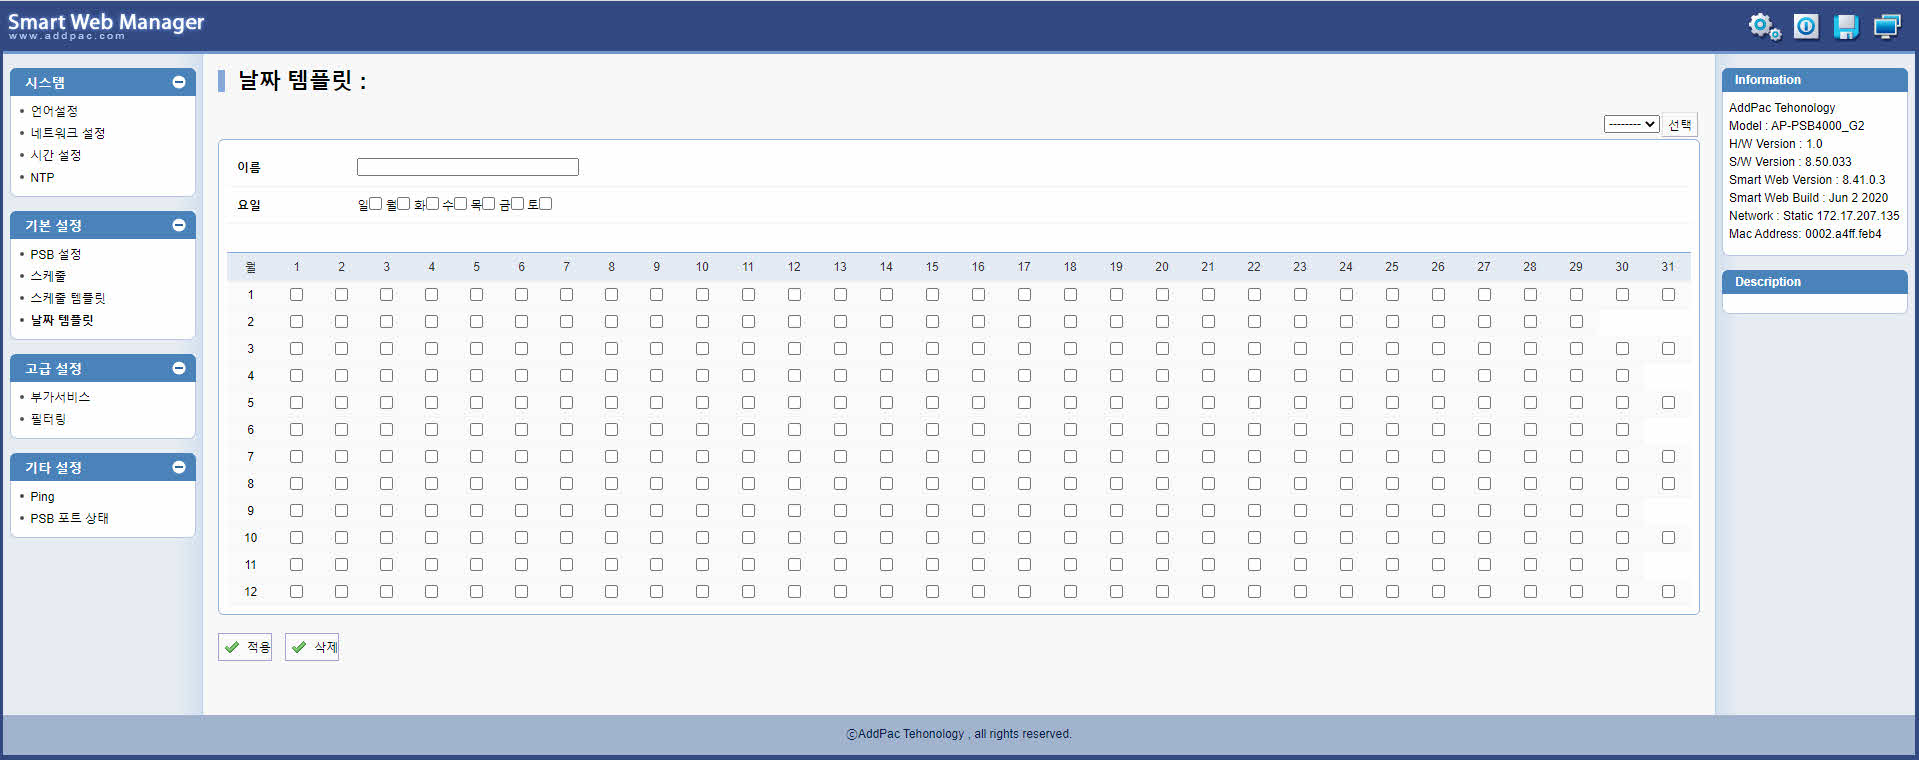Click the information icon in top bar

point(1806,27)
